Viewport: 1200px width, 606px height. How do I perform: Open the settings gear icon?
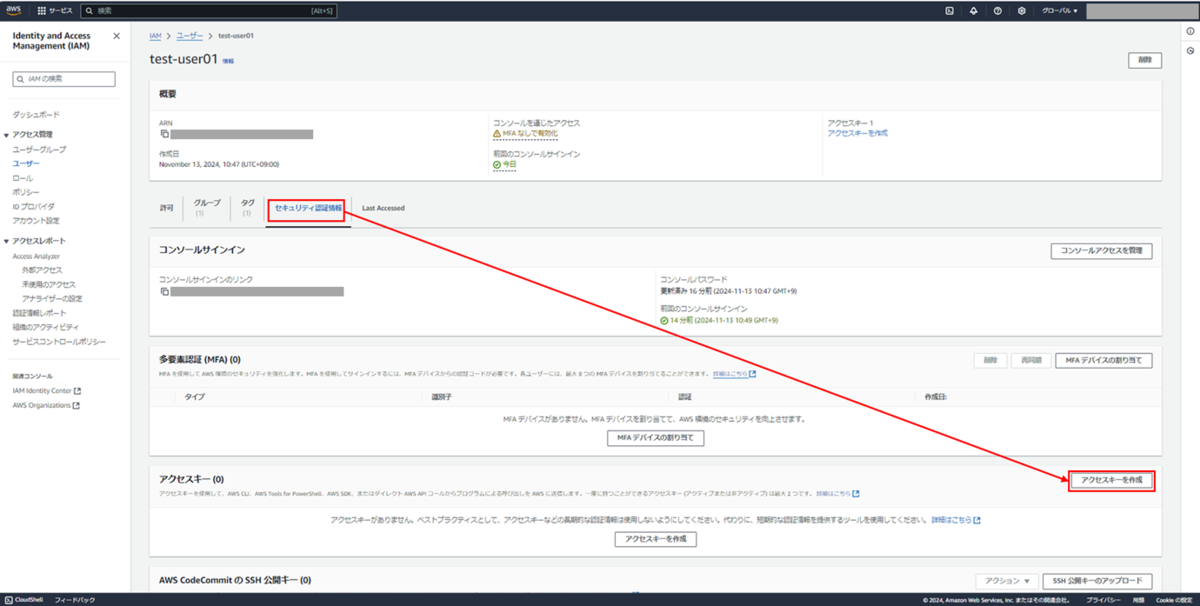pos(1021,10)
